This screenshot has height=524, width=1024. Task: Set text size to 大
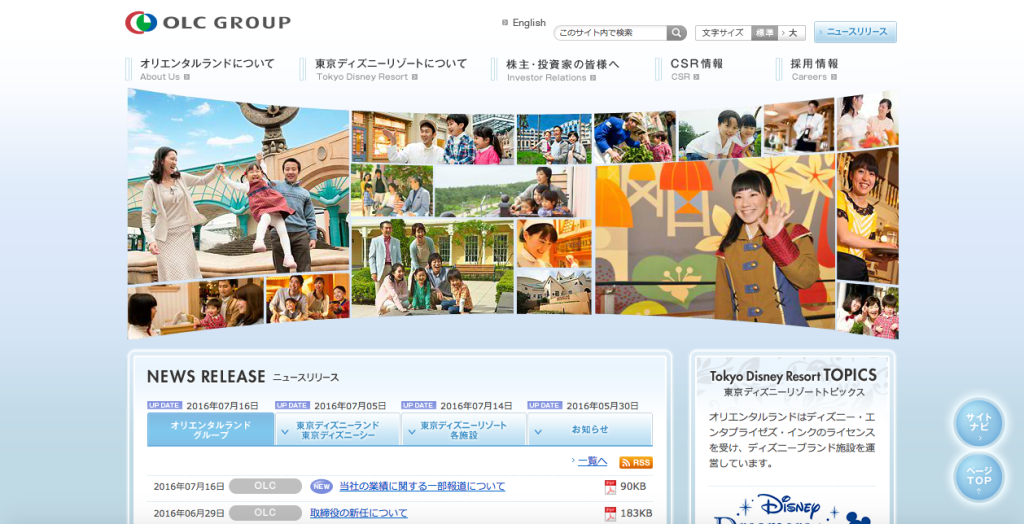point(792,33)
